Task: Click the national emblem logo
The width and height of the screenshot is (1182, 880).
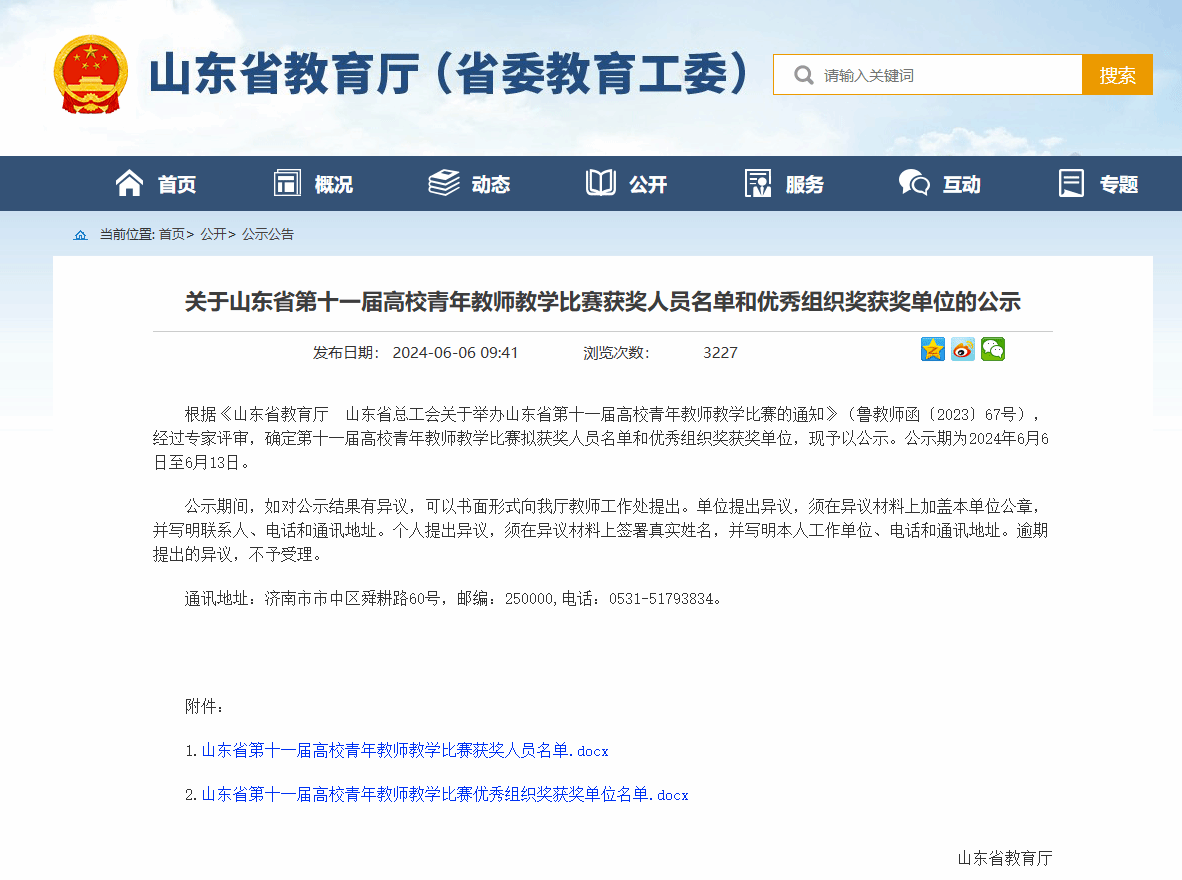Action: click(x=90, y=74)
